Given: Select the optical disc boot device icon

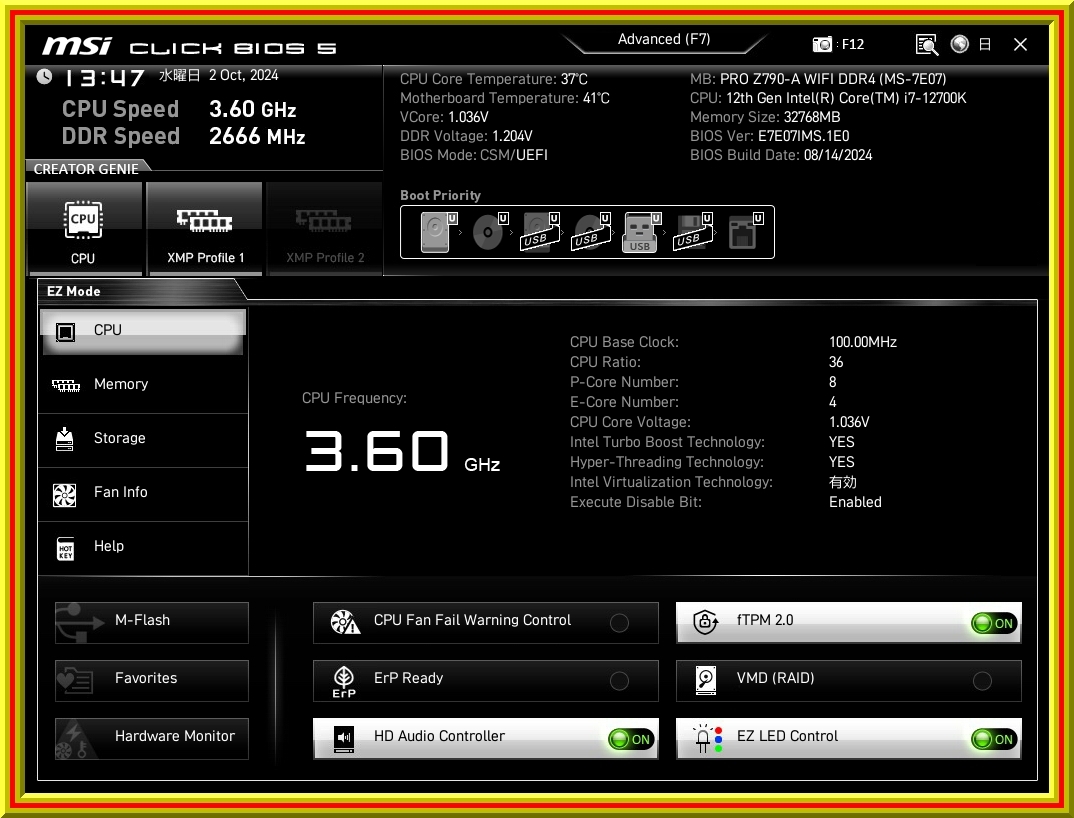Looking at the screenshot, I should [490, 232].
